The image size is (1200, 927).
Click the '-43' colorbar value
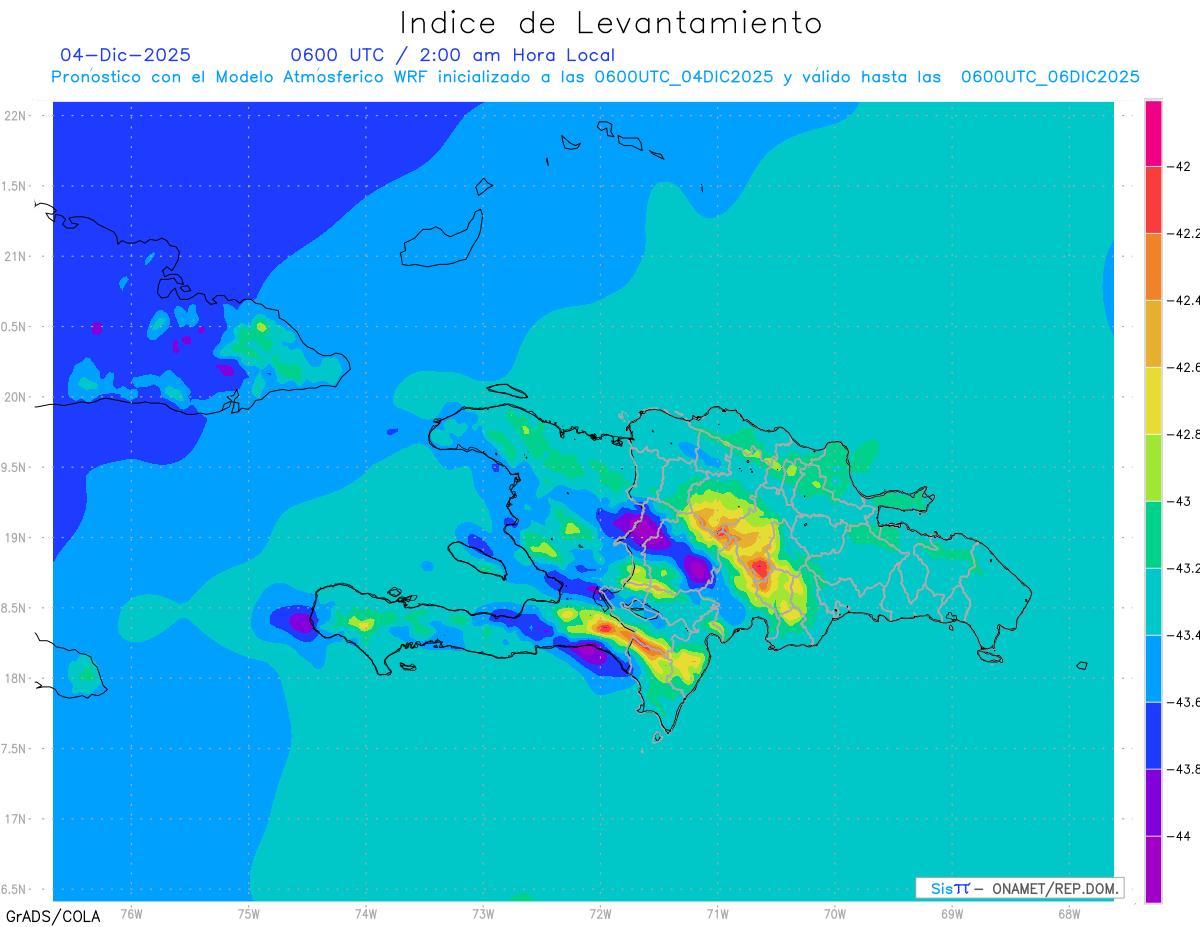click(1179, 501)
